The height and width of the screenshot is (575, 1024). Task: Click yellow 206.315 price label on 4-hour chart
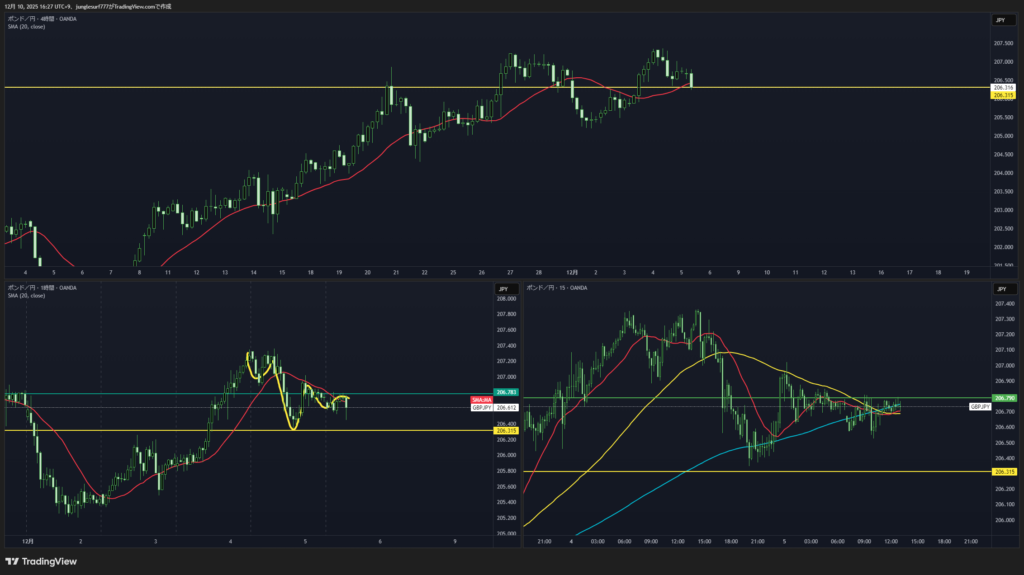click(1001, 95)
